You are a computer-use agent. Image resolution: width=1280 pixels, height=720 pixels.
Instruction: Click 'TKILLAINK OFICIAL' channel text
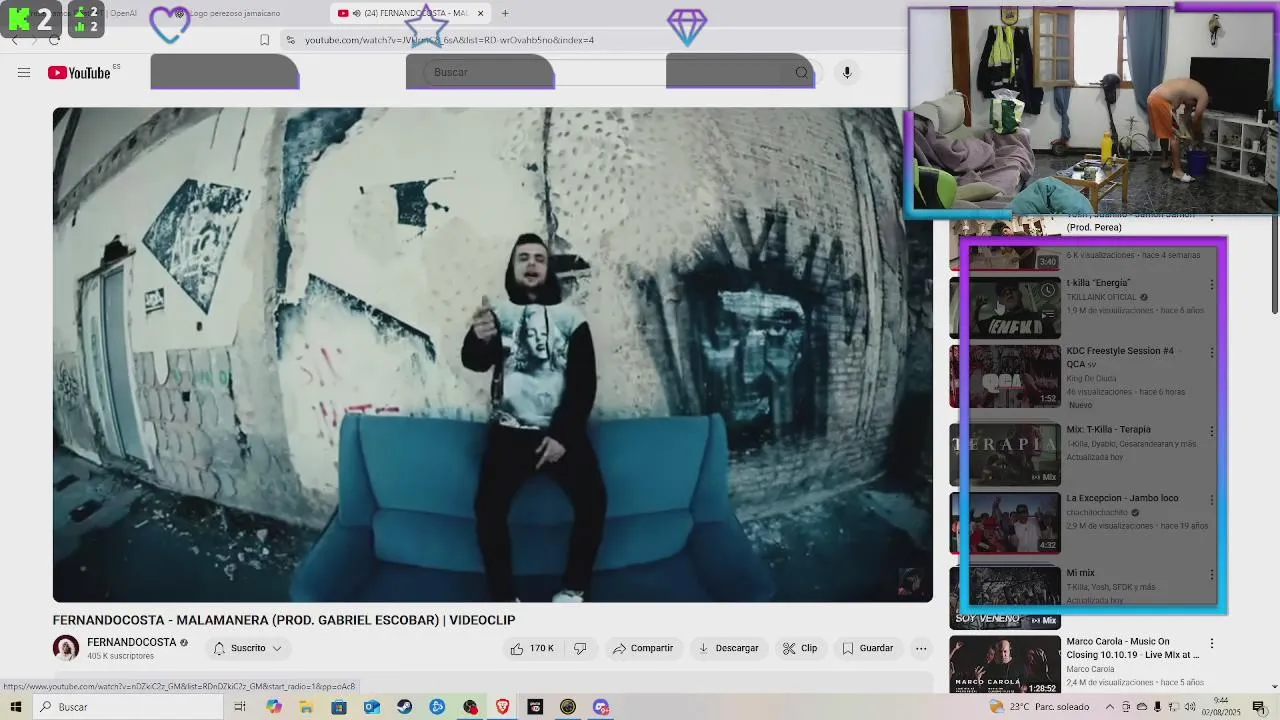click(x=1101, y=297)
